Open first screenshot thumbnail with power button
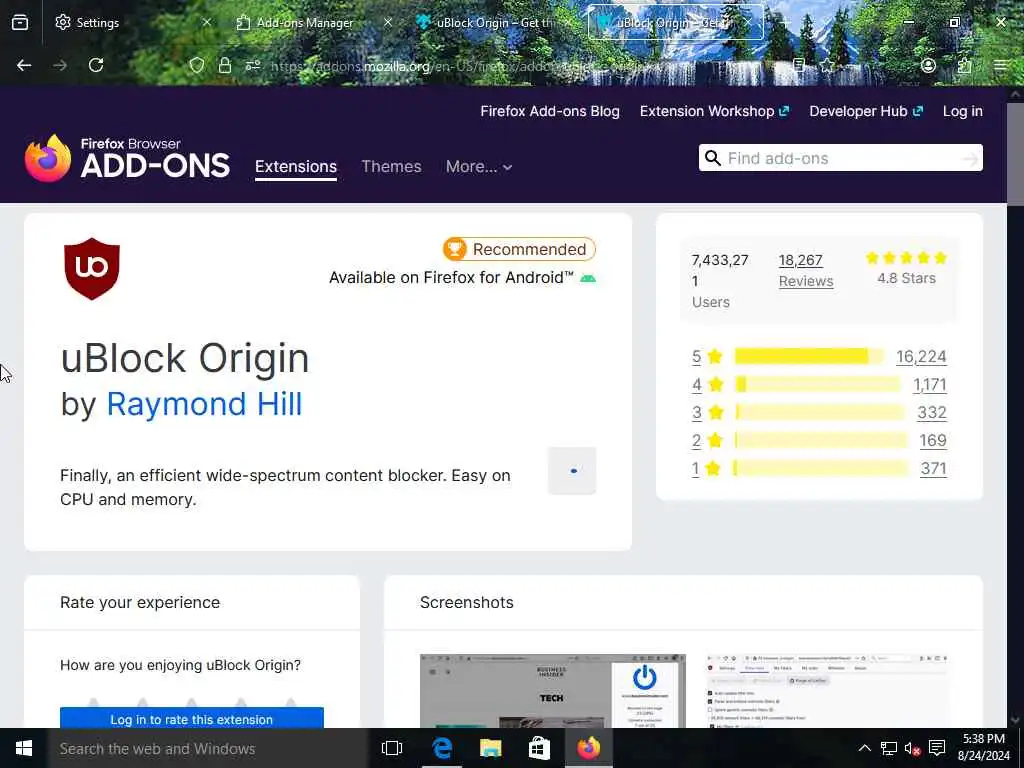Screen dimensions: 1024x768 click(552, 691)
